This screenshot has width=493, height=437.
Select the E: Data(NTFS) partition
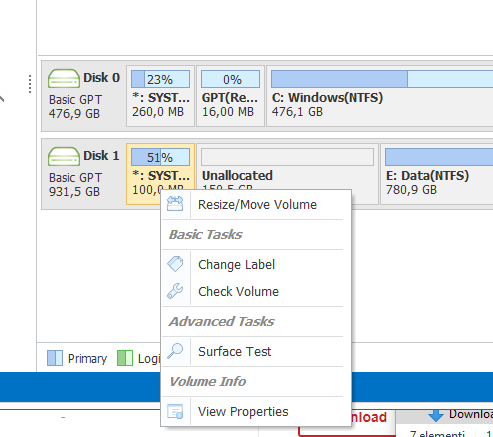437,174
